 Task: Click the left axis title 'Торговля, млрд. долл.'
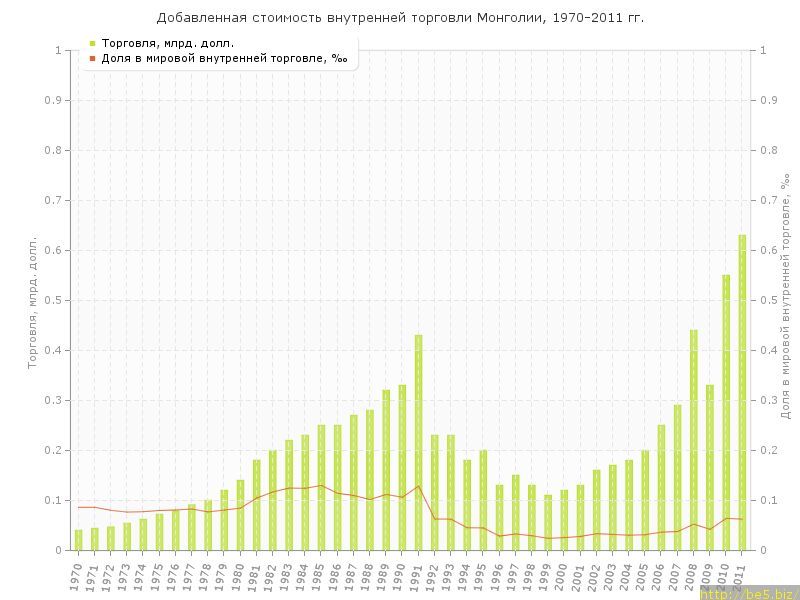[32, 302]
